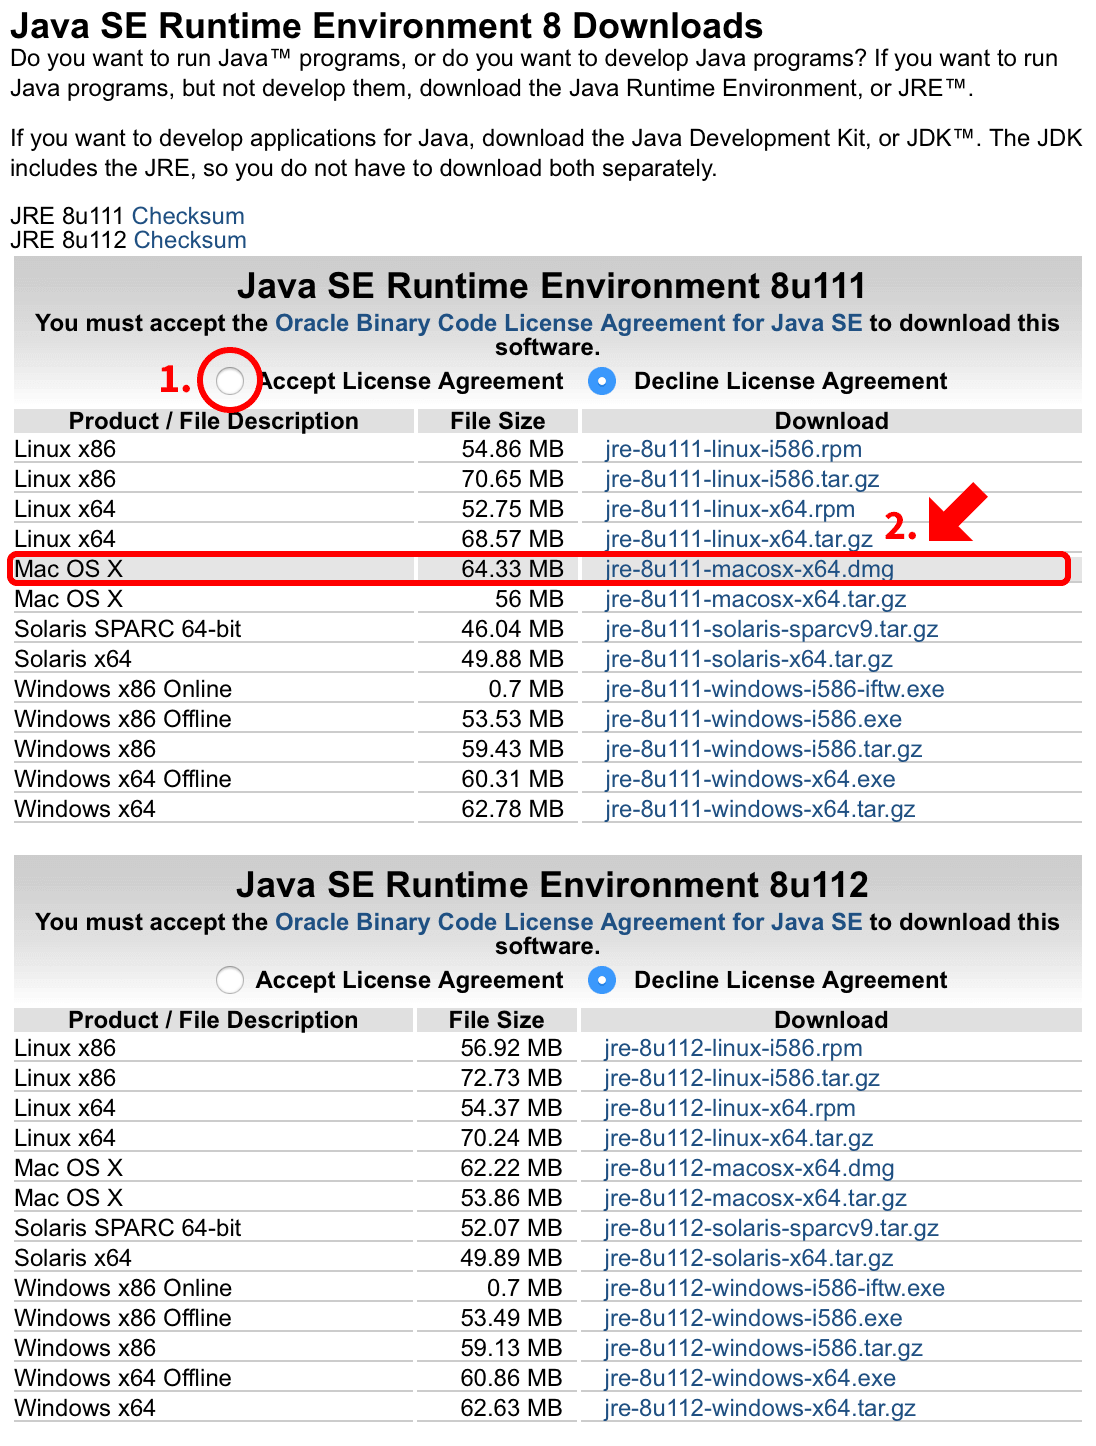The height and width of the screenshot is (1446, 1096).
Task: Select Accept License Agreement for 8u111
Action: pos(230,381)
